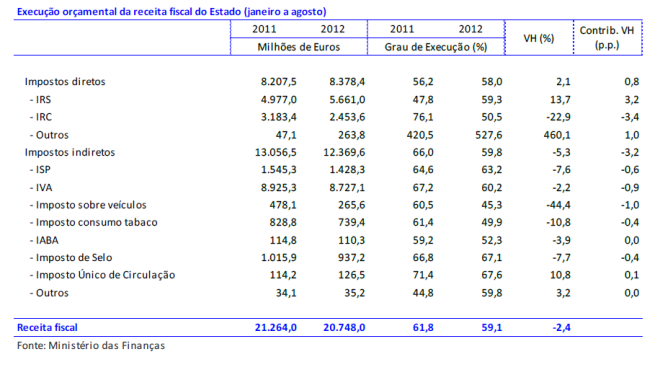Click the total 20.748,0 in Receita fiscal

(344, 327)
